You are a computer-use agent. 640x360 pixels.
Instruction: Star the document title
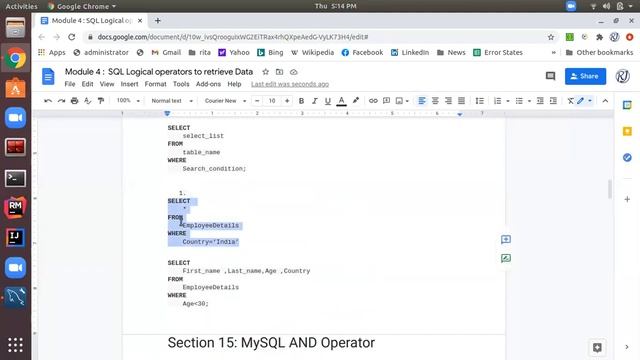[265, 72]
